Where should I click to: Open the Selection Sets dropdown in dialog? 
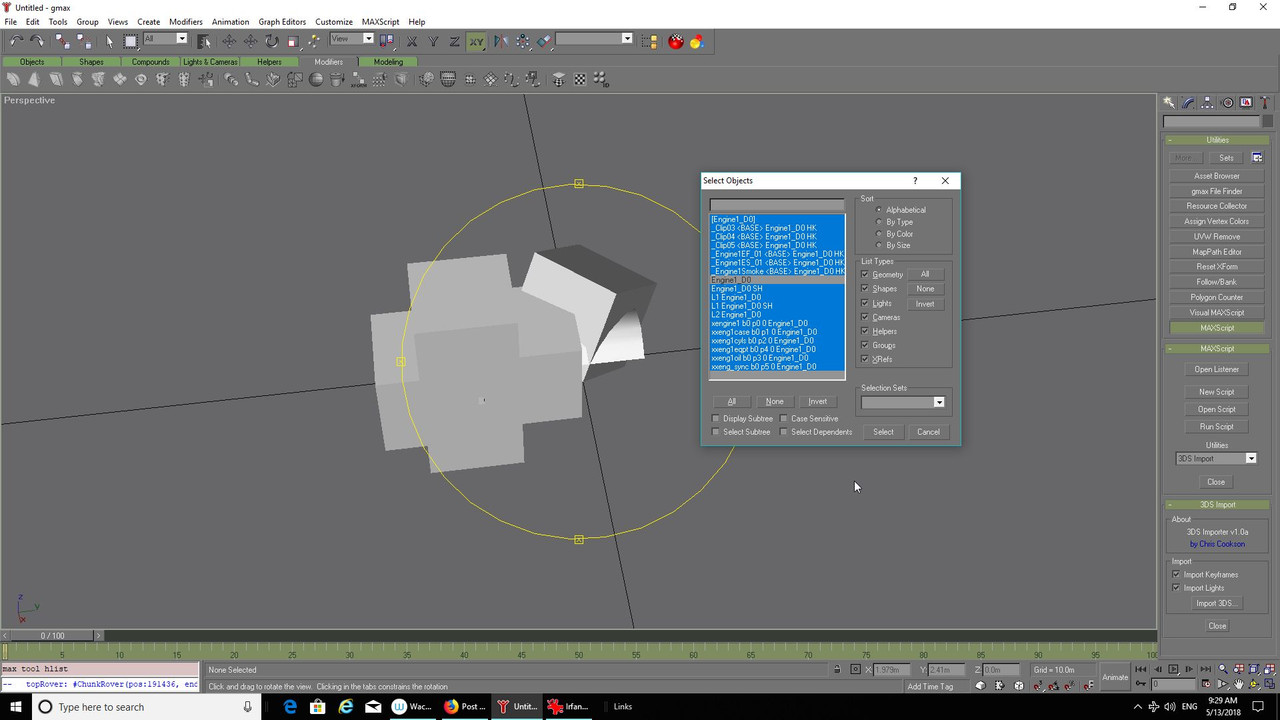point(938,402)
